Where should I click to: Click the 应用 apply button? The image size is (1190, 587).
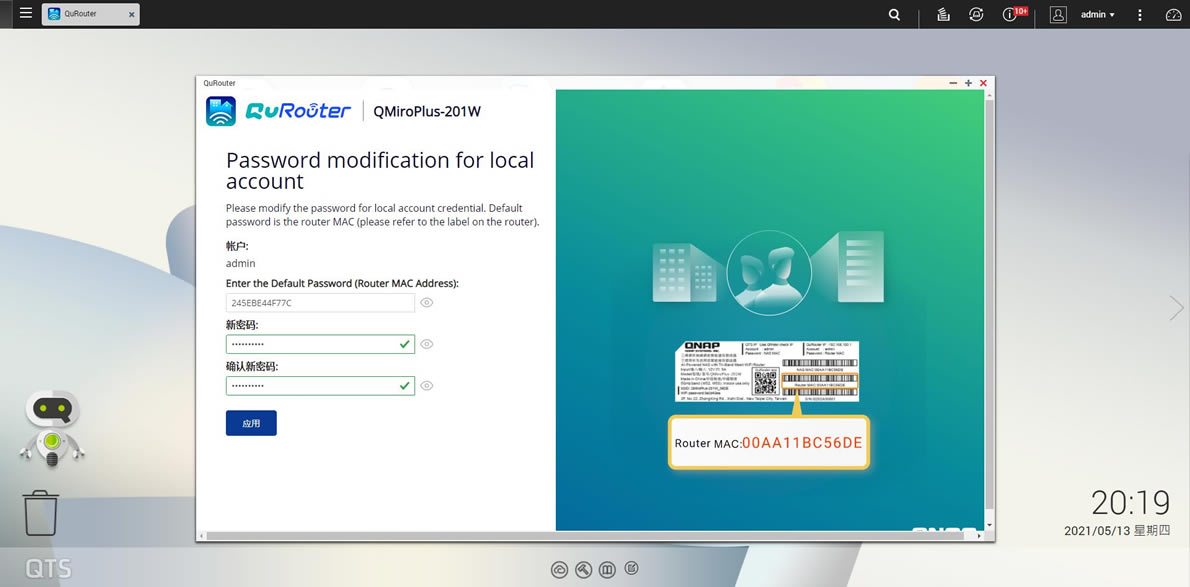point(251,423)
